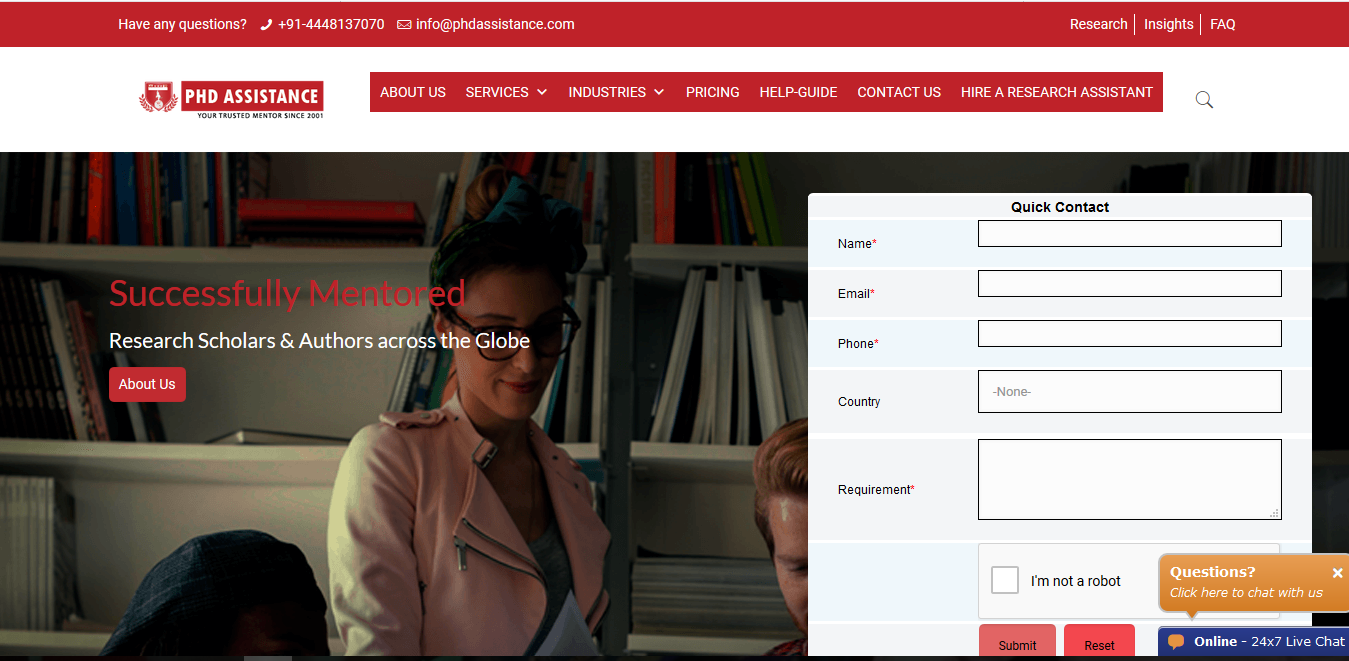Focus the Name input field
This screenshot has width=1349, height=661.
[x=1129, y=234]
